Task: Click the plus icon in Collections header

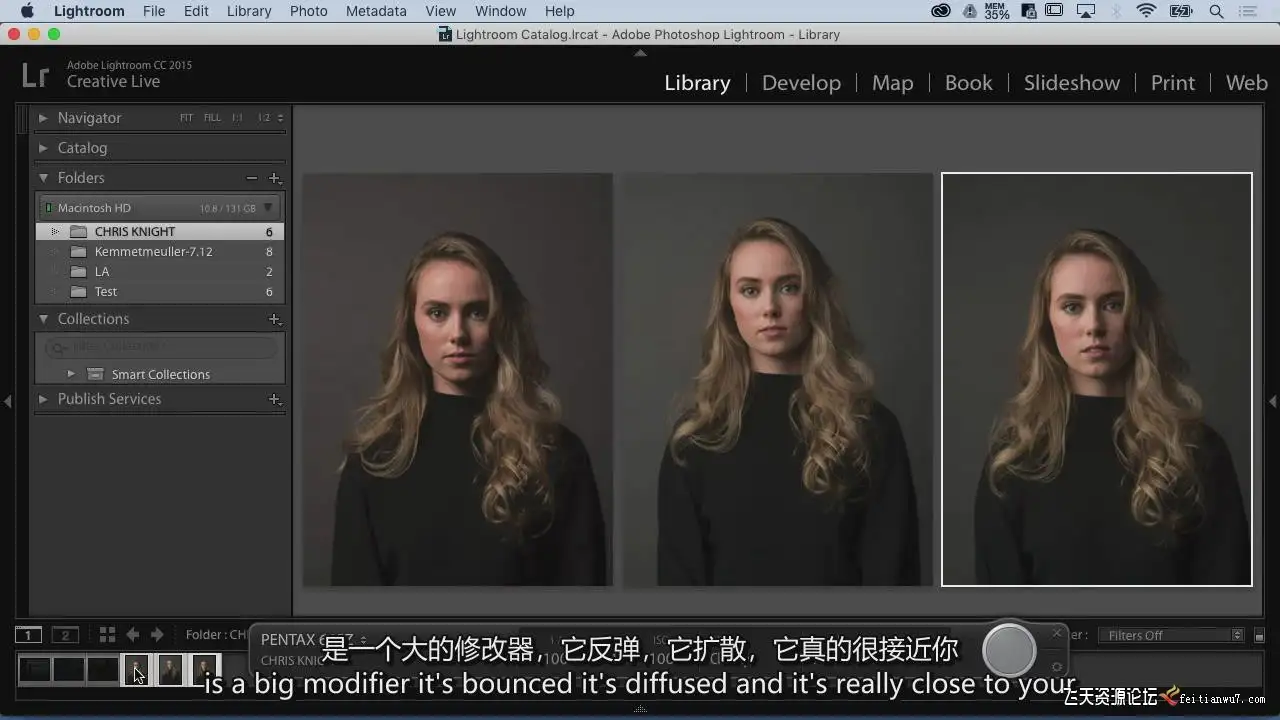Action: (x=274, y=319)
